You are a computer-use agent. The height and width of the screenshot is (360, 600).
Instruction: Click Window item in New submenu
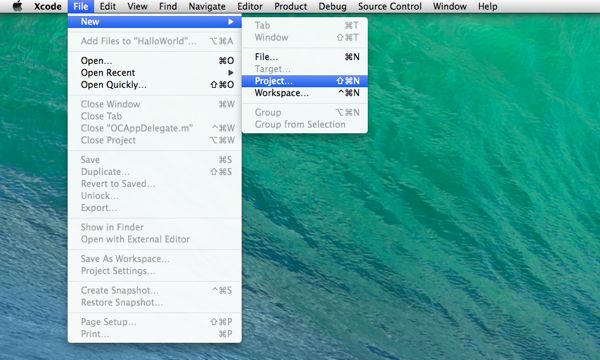click(305, 37)
